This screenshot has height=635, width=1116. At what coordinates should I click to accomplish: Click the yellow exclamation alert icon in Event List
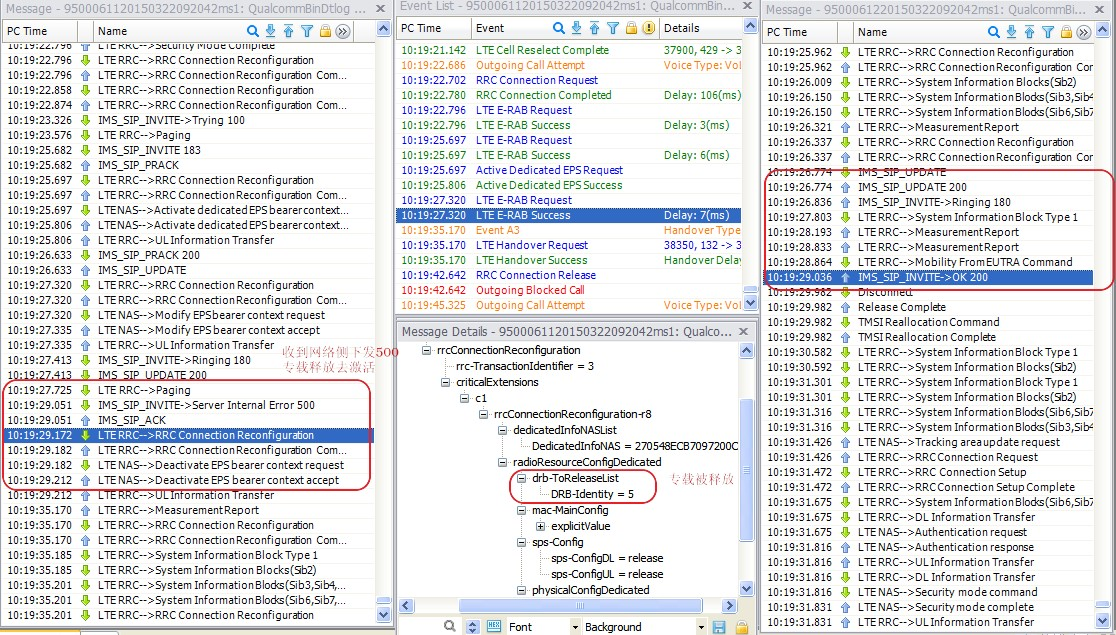[x=648, y=28]
